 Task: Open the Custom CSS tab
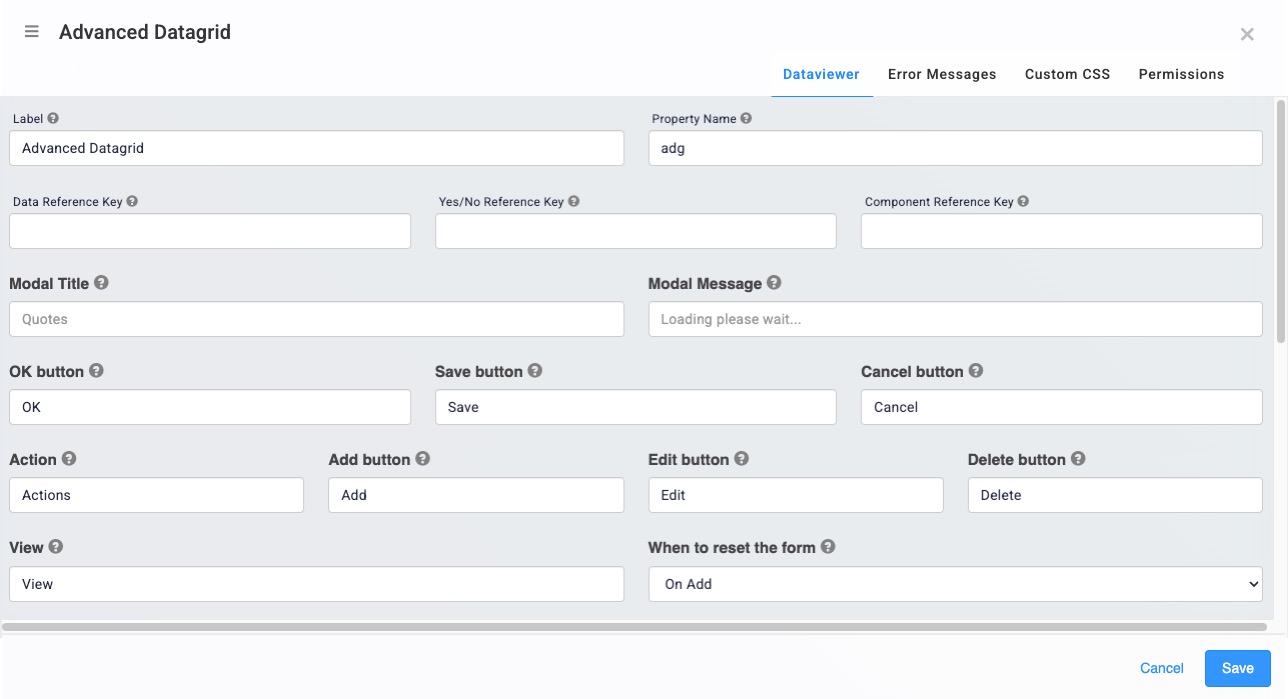pos(1067,74)
